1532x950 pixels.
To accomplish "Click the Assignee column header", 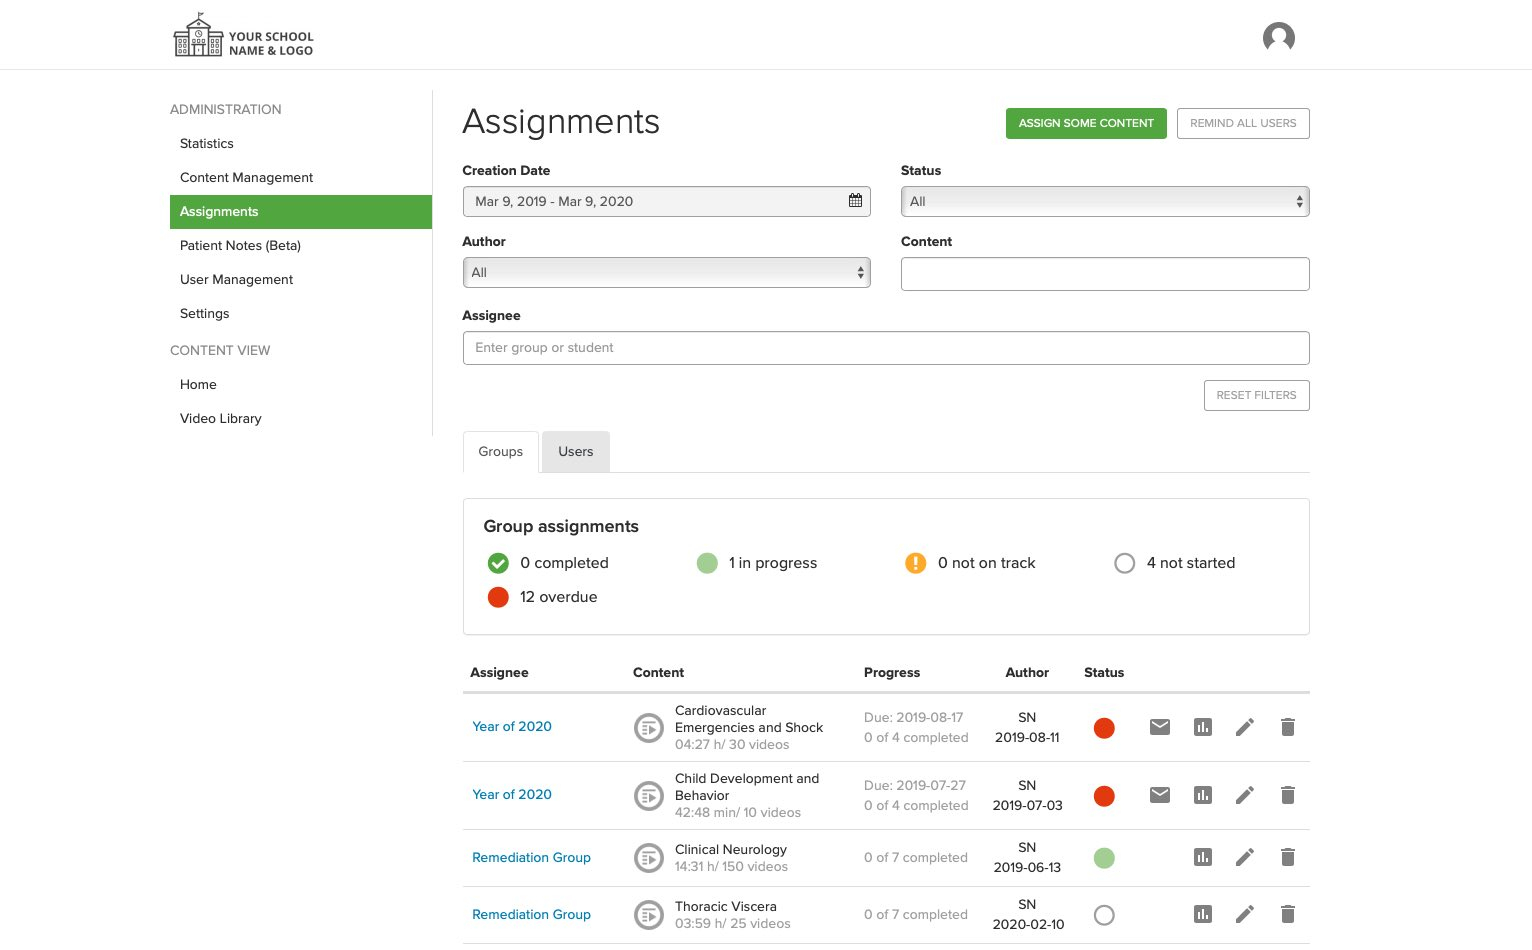I will click(x=499, y=673).
